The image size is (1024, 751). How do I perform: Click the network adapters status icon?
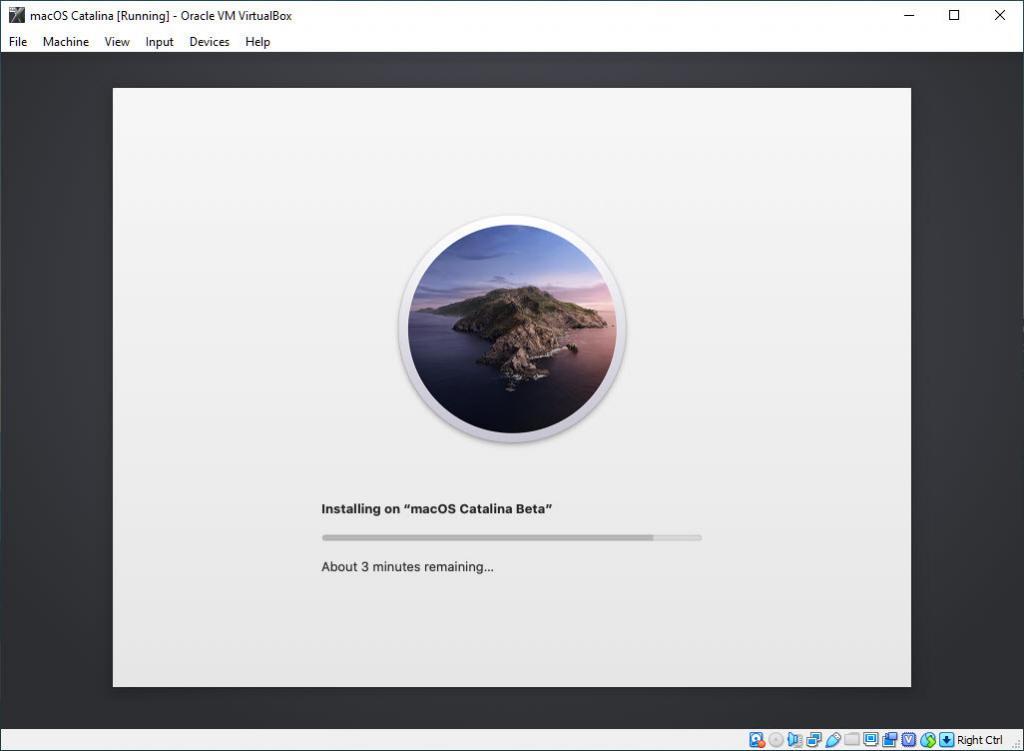click(x=813, y=739)
